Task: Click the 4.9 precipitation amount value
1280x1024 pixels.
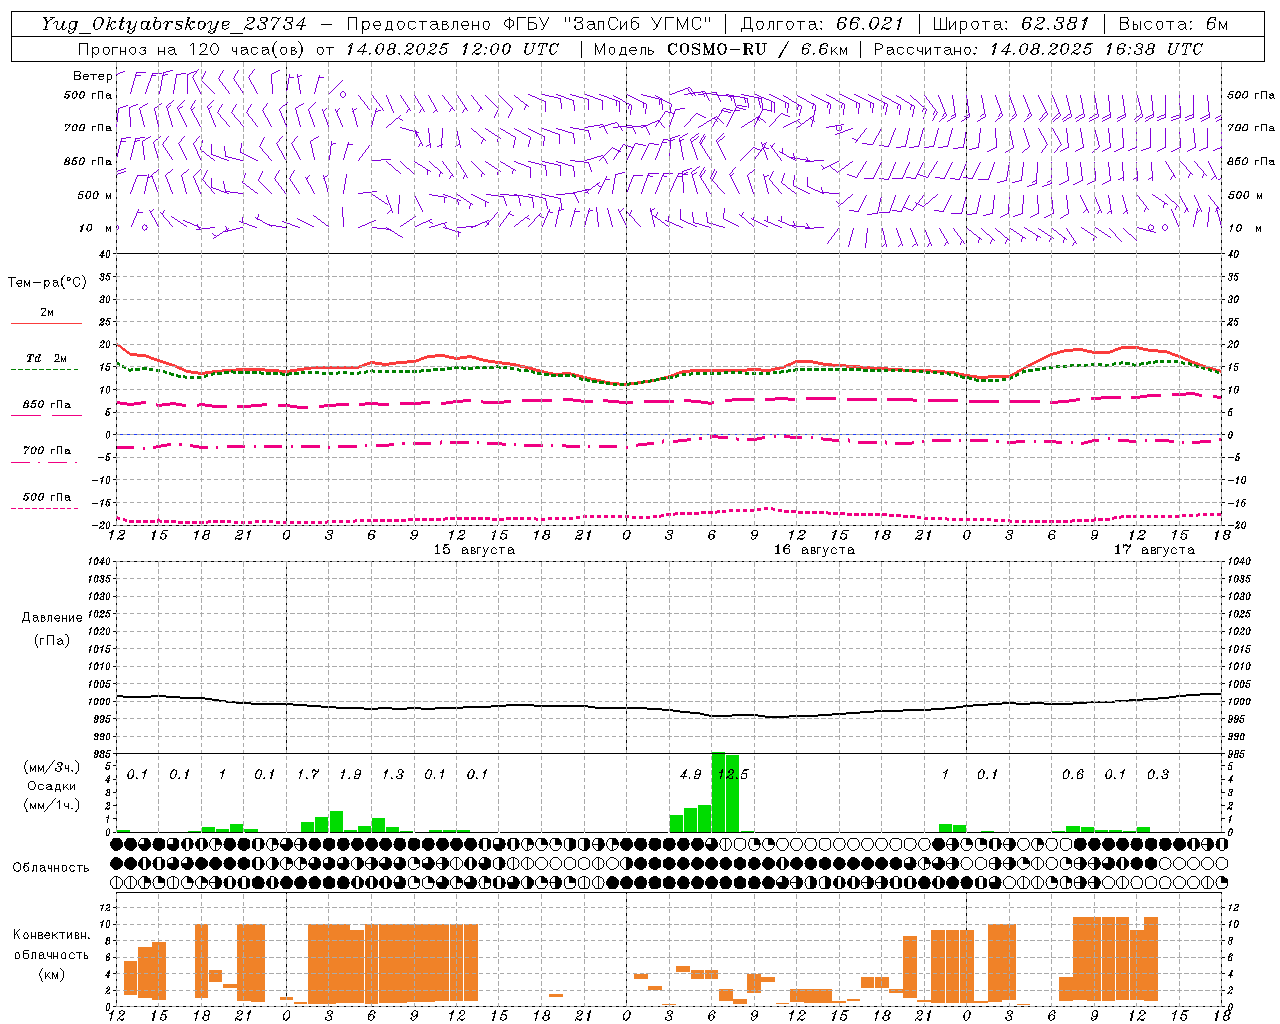Action: (x=690, y=775)
